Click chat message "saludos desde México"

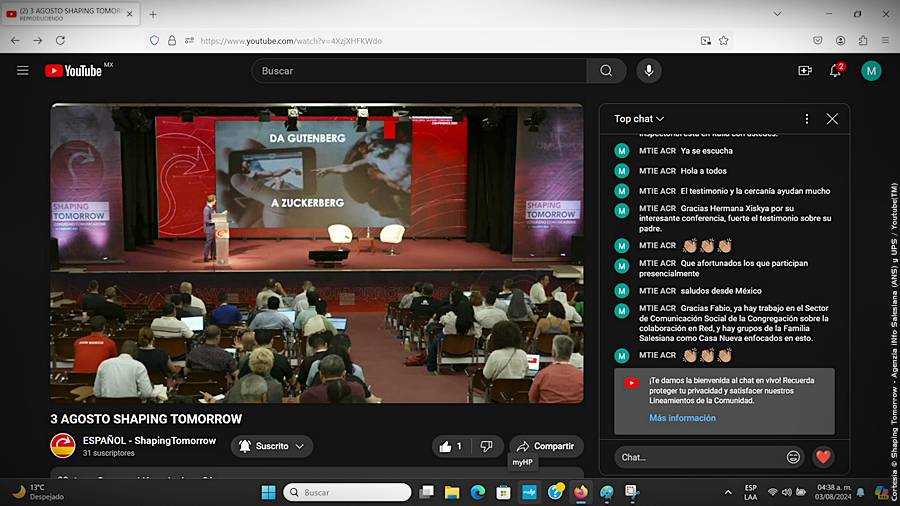[721, 291]
